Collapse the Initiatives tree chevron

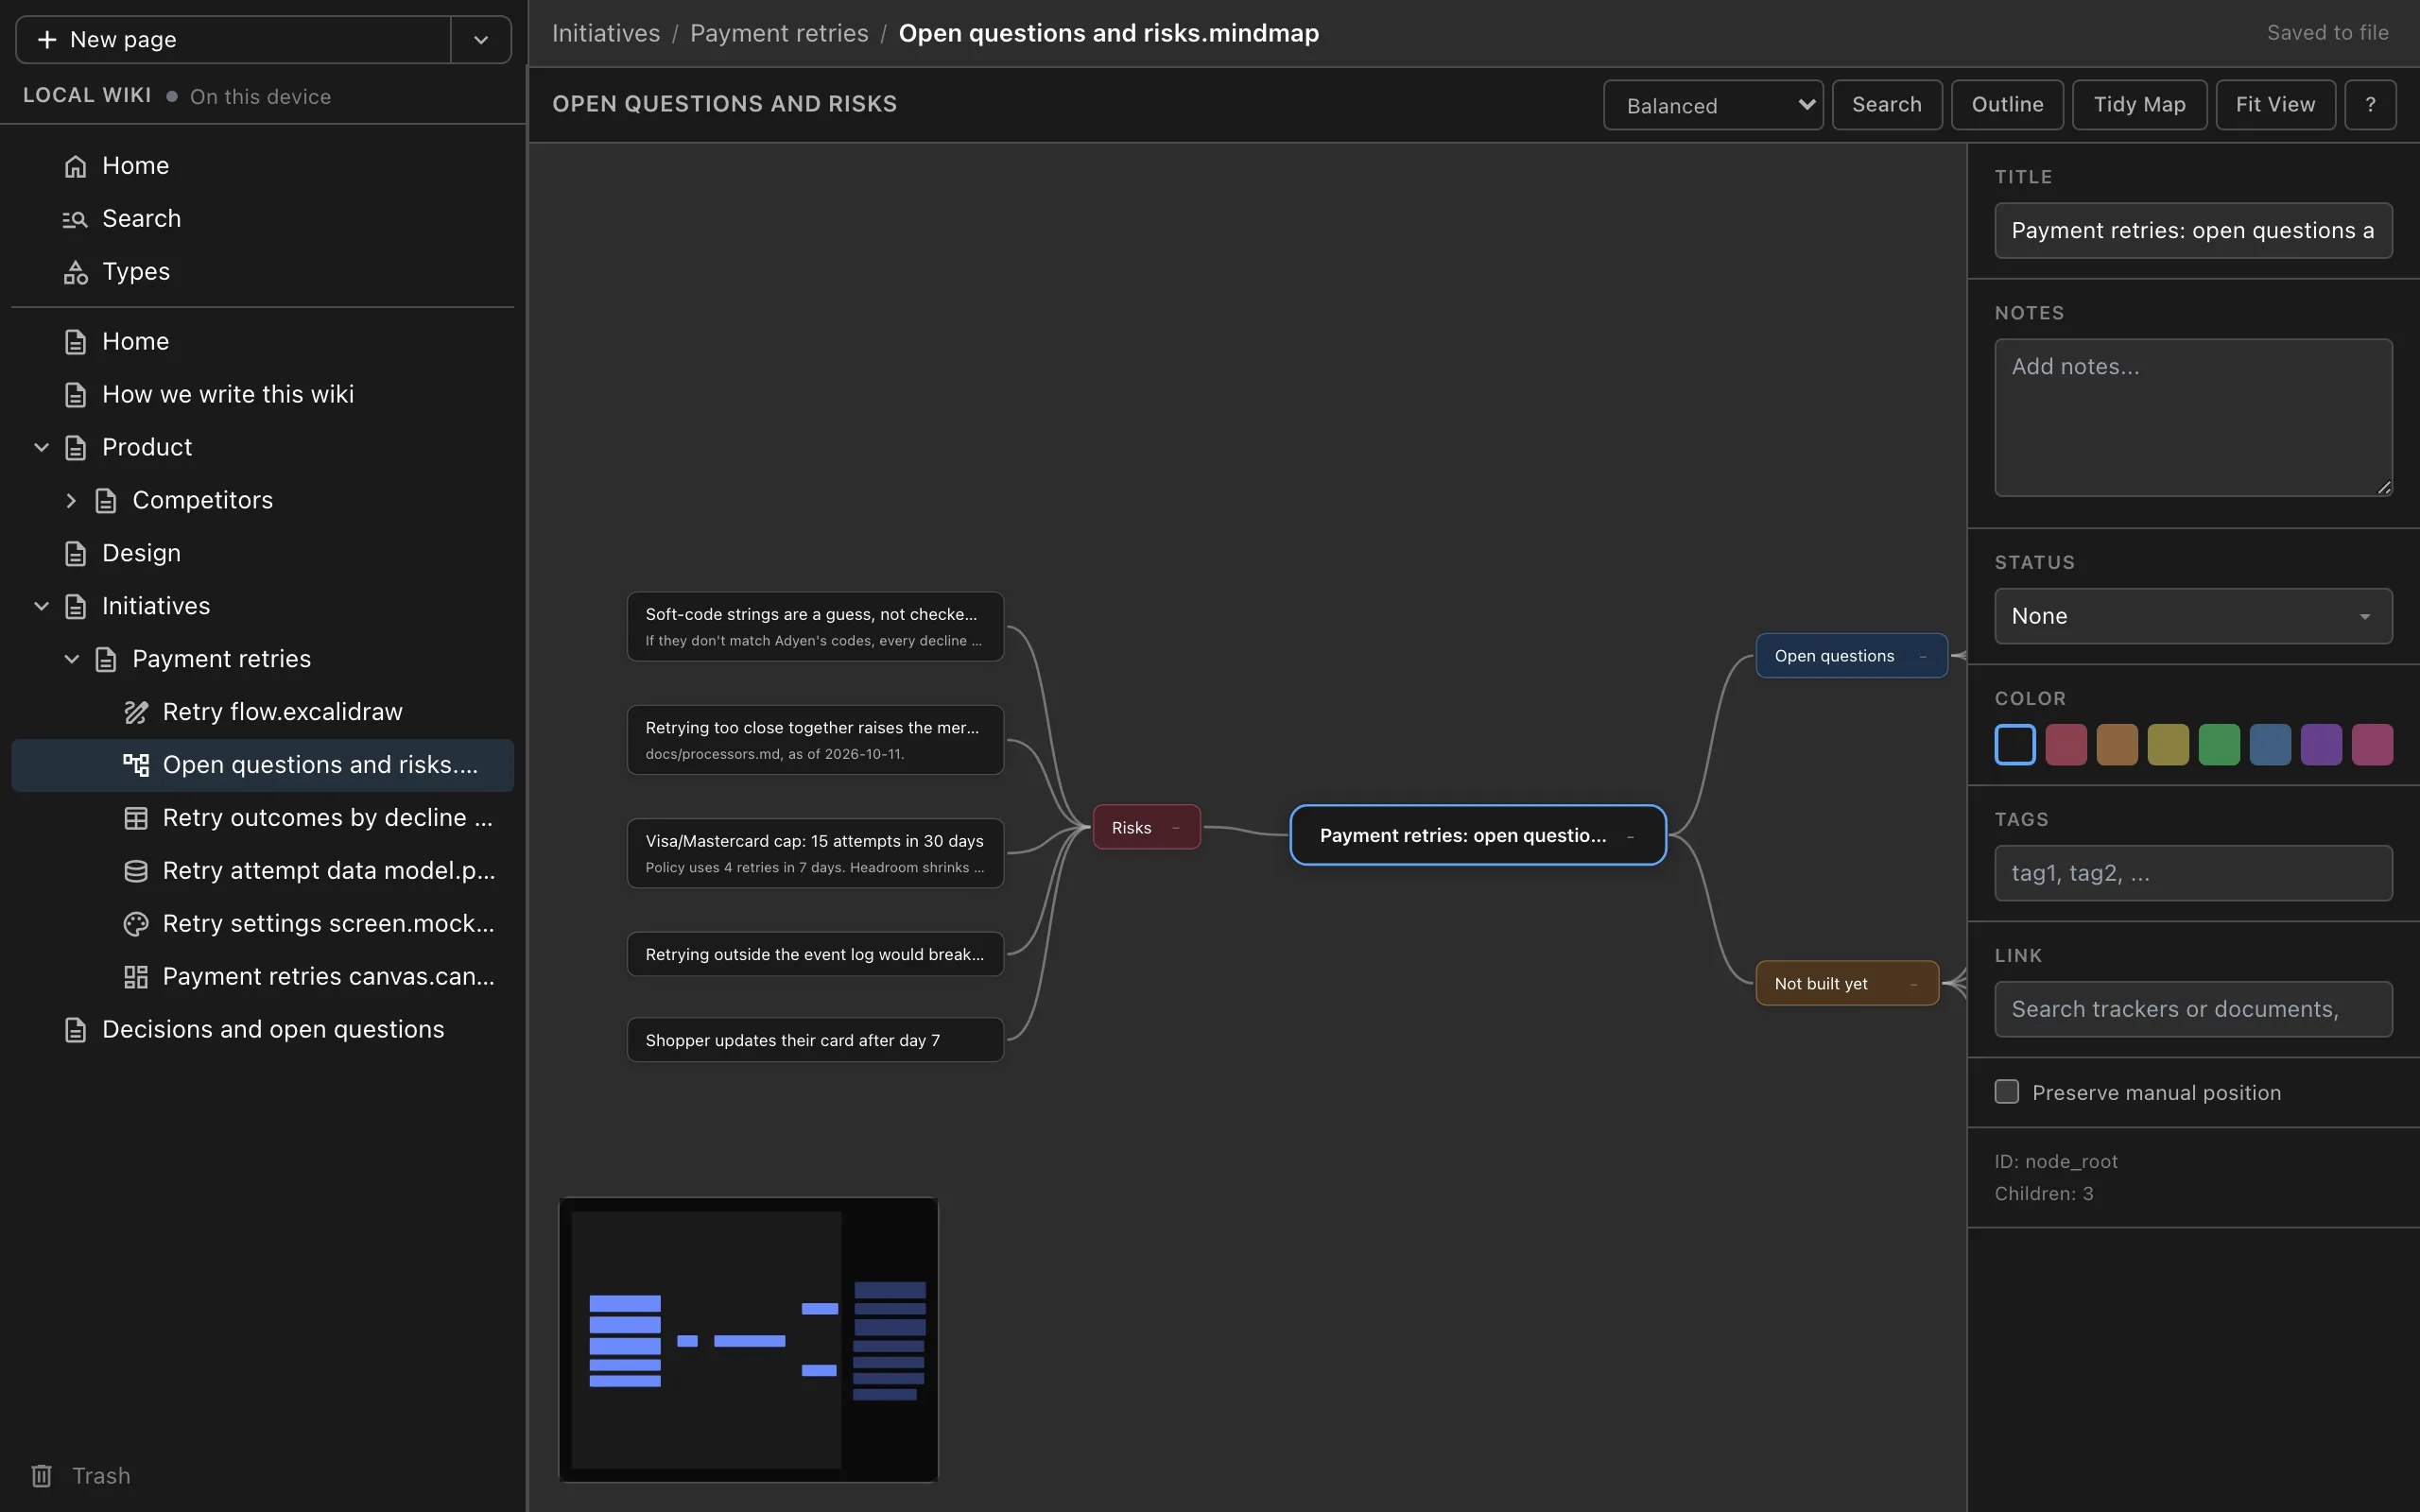(42, 607)
